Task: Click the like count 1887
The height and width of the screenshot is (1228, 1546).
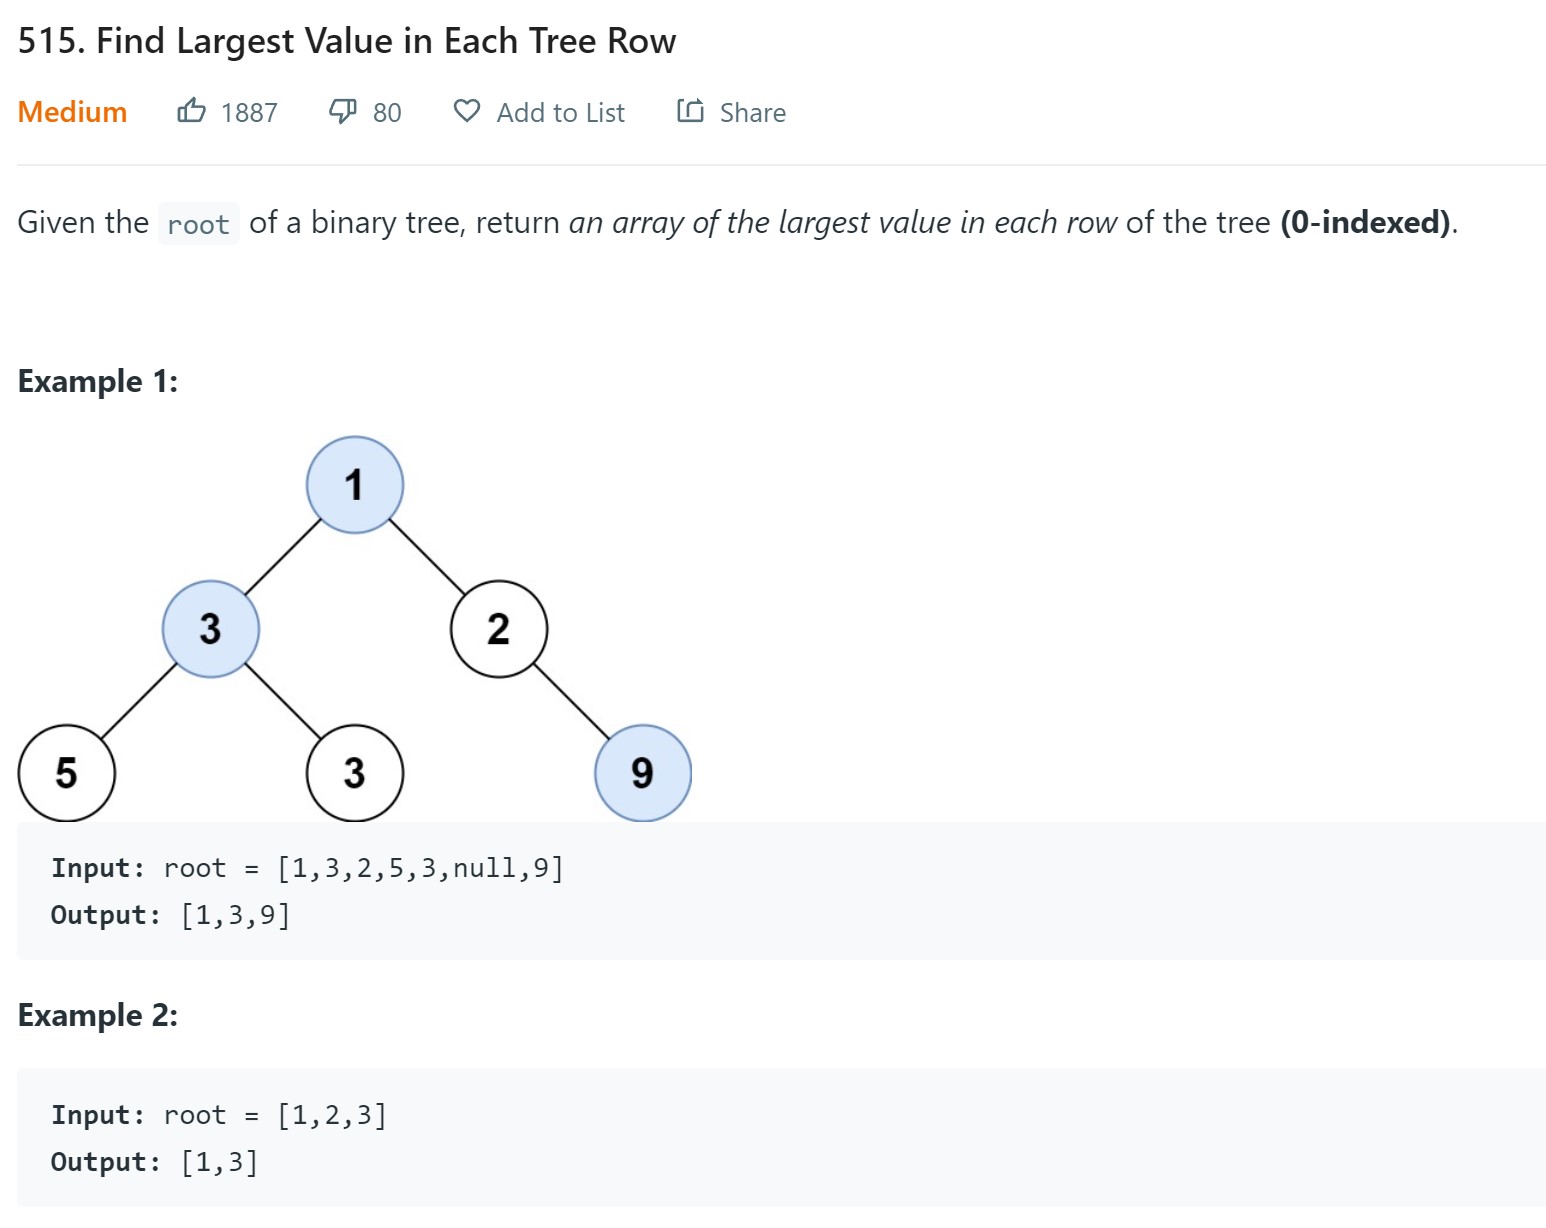Action: (249, 113)
